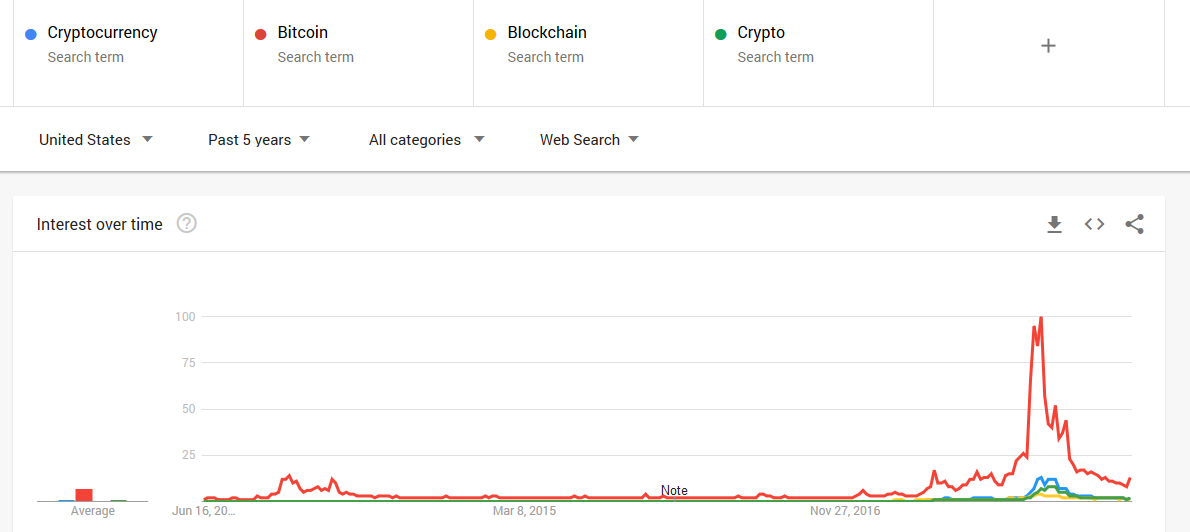
Task: Click the blue Cryptocurrency color dot
Action: click(x=31, y=35)
